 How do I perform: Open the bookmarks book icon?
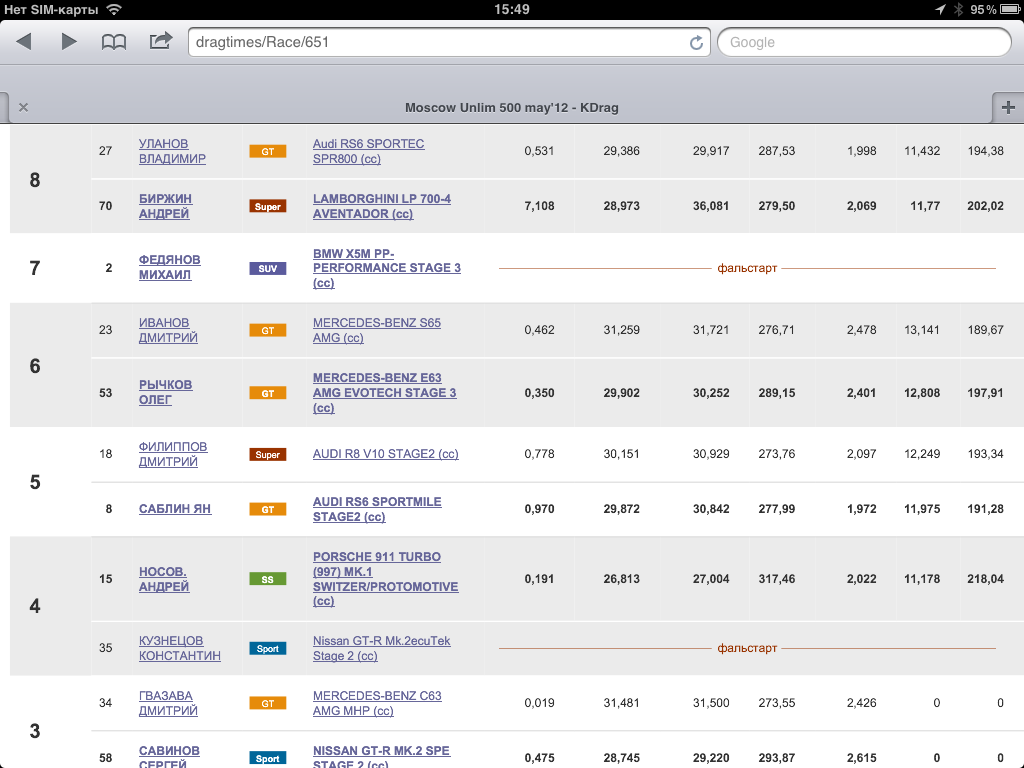(114, 42)
